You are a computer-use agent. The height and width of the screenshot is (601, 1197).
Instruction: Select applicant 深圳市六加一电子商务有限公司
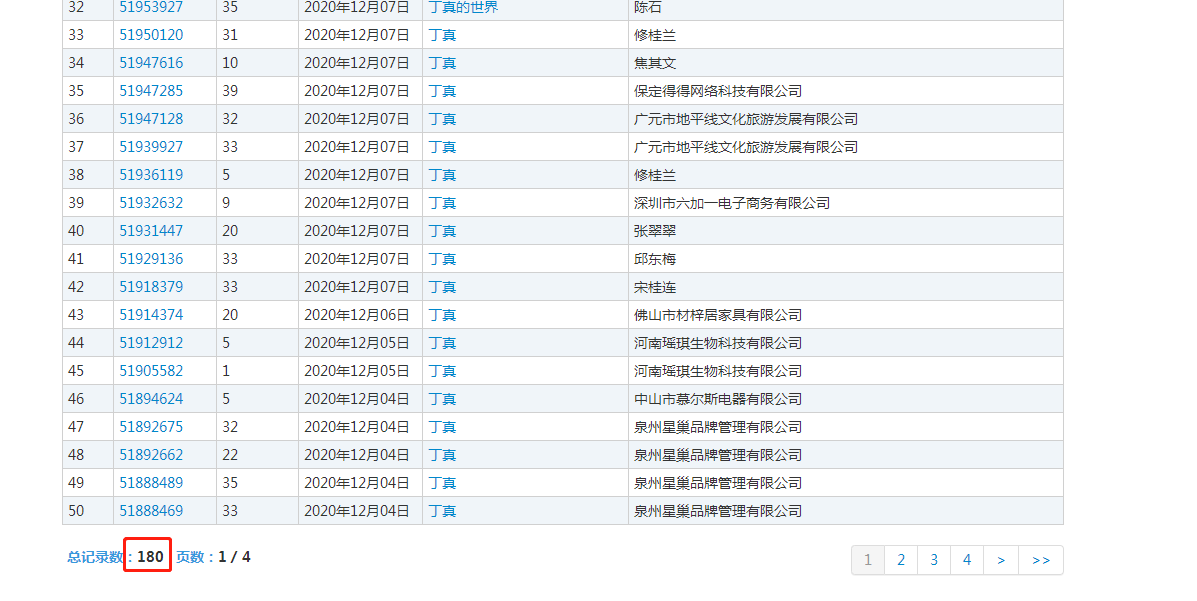[x=731, y=203]
